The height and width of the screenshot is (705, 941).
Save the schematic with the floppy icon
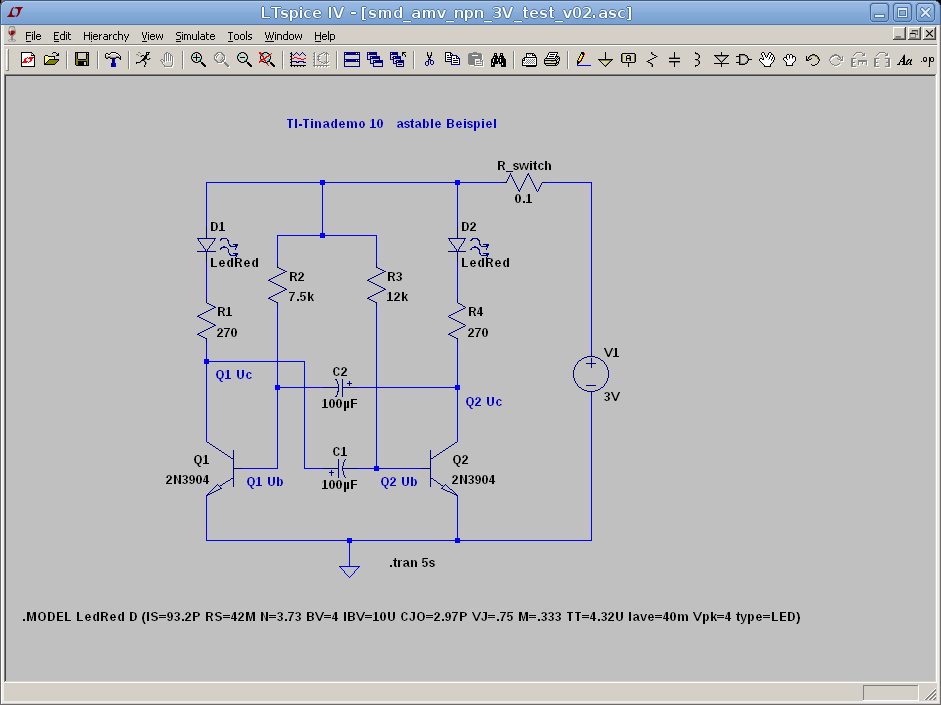click(x=82, y=59)
